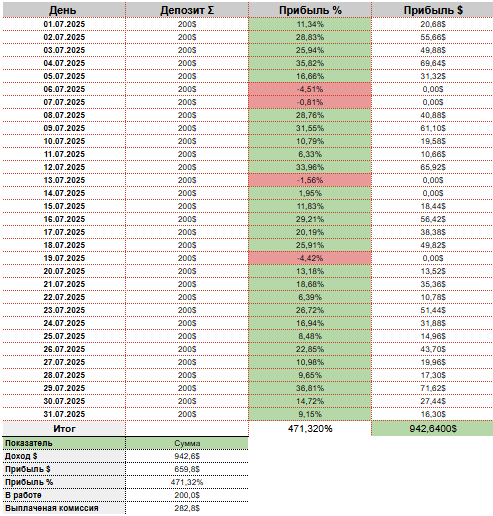Select the День column header
Screen dimensions: 493x516
(64, 10)
